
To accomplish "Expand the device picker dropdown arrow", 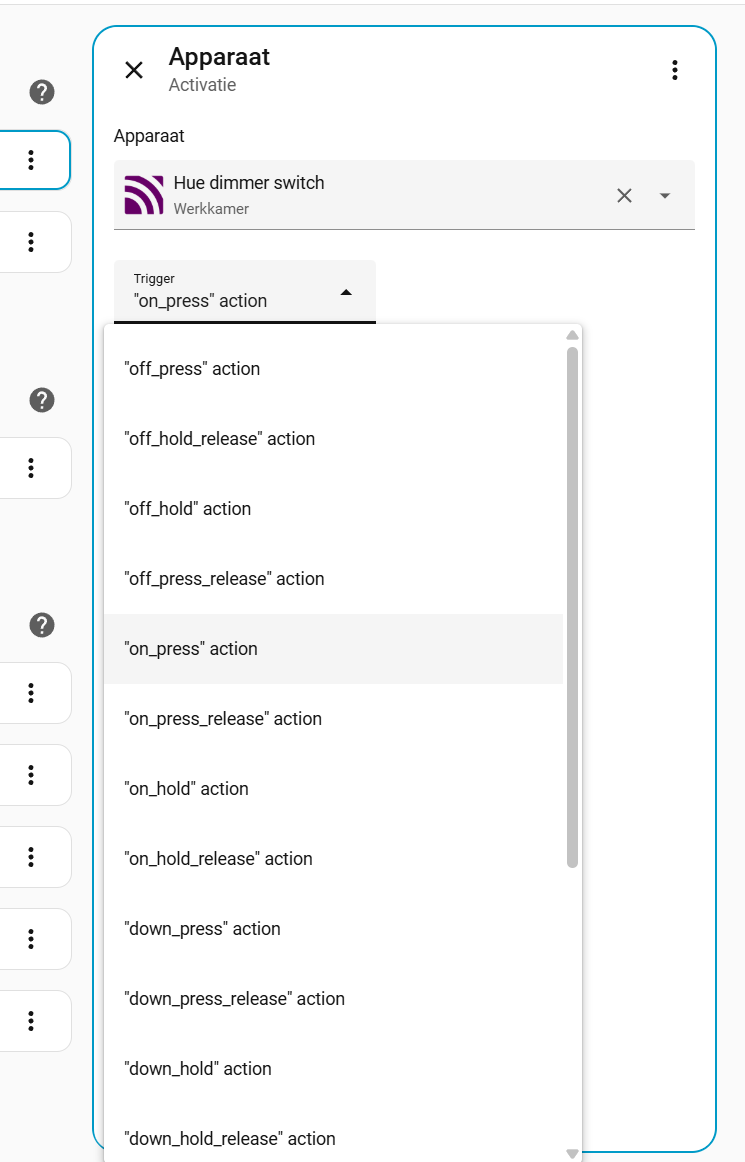I will [665, 196].
